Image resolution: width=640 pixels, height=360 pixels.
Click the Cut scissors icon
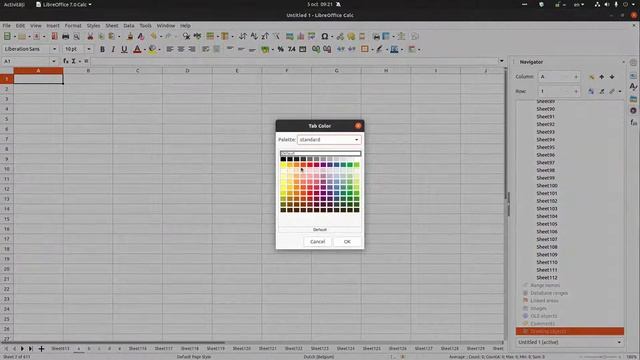click(90, 37)
